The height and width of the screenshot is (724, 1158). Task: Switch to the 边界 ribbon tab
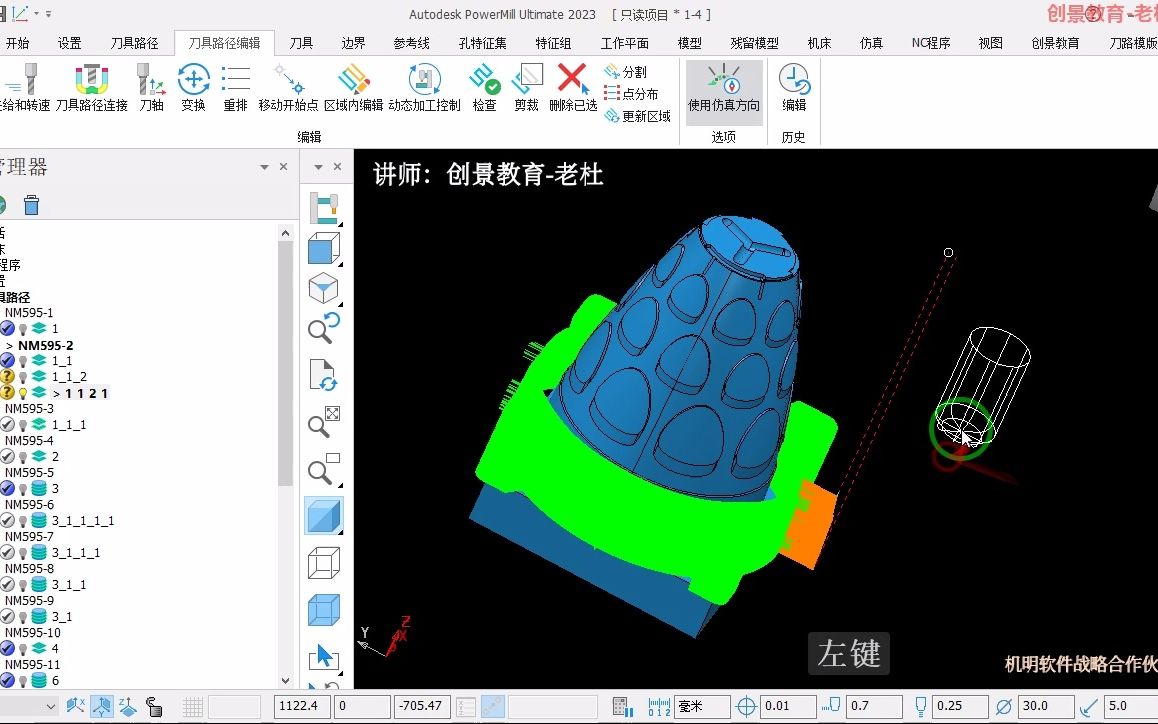[x=353, y=43]
